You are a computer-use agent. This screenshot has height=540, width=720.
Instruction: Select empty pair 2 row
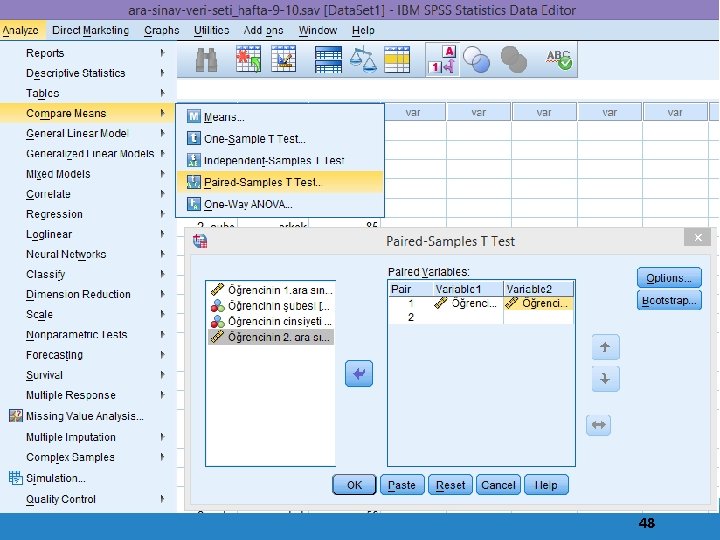(x=481, y=317)
